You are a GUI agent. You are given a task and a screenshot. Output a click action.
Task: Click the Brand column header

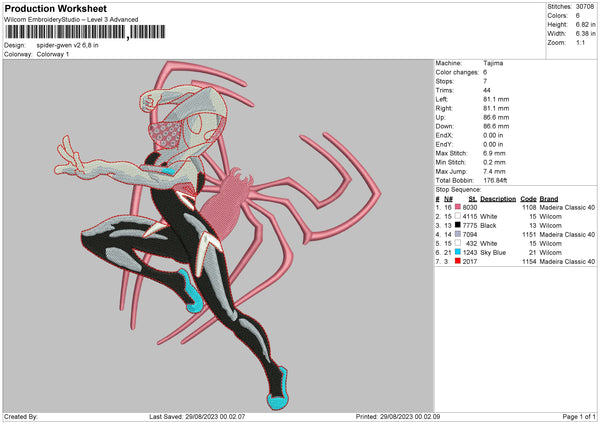tap(549, 199)
